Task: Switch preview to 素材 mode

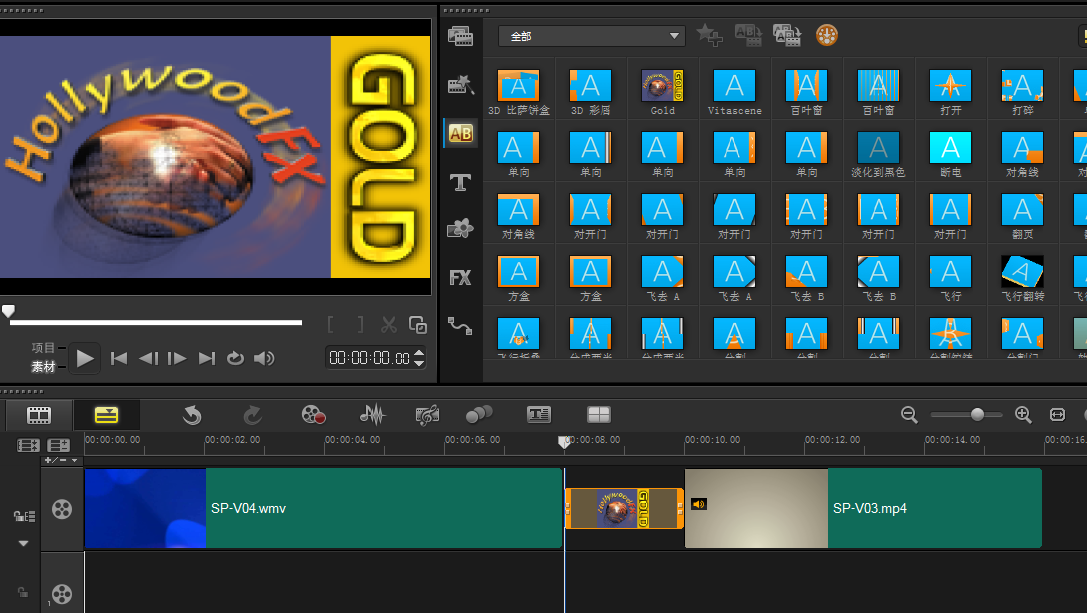Action: [43, 367]
